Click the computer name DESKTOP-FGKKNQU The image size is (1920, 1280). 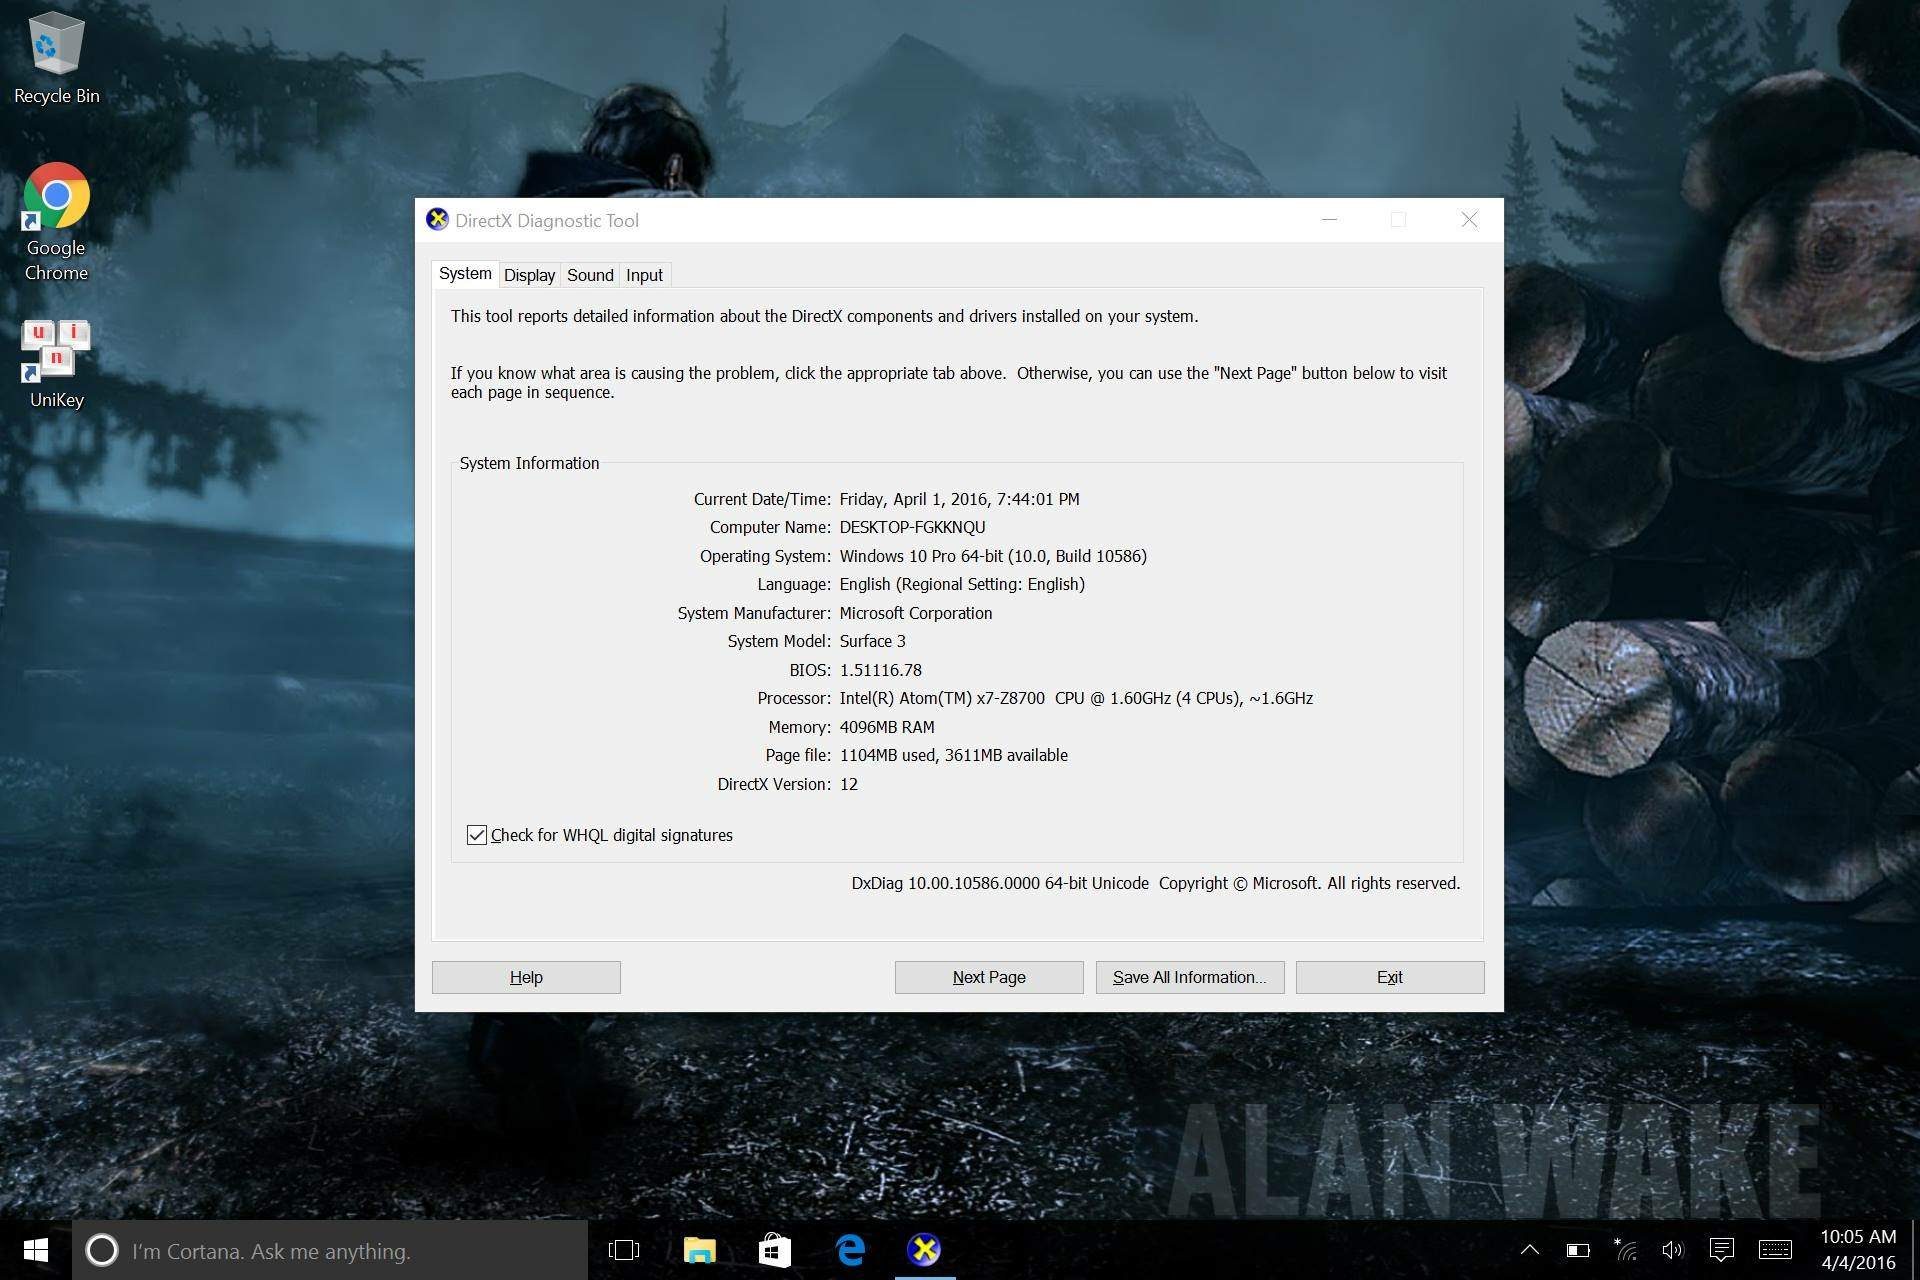click(x=912, y=527)
